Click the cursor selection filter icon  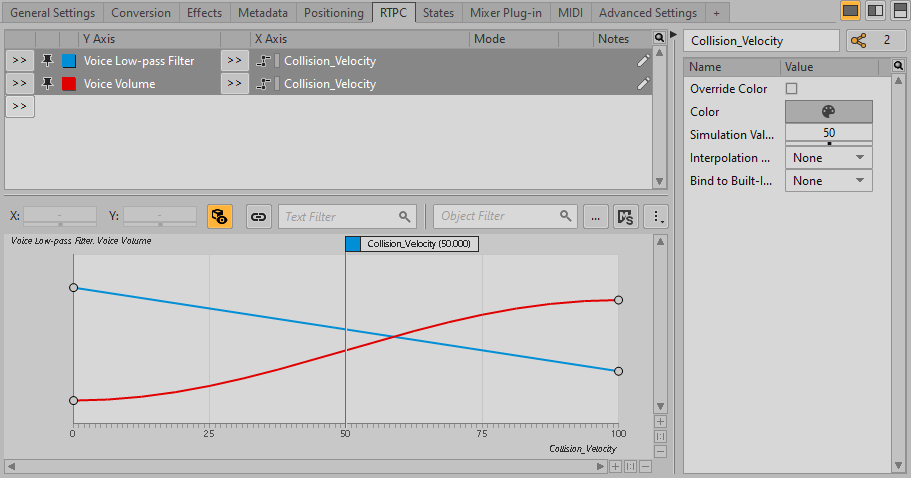pyautogui.click(x=626, y=216)
